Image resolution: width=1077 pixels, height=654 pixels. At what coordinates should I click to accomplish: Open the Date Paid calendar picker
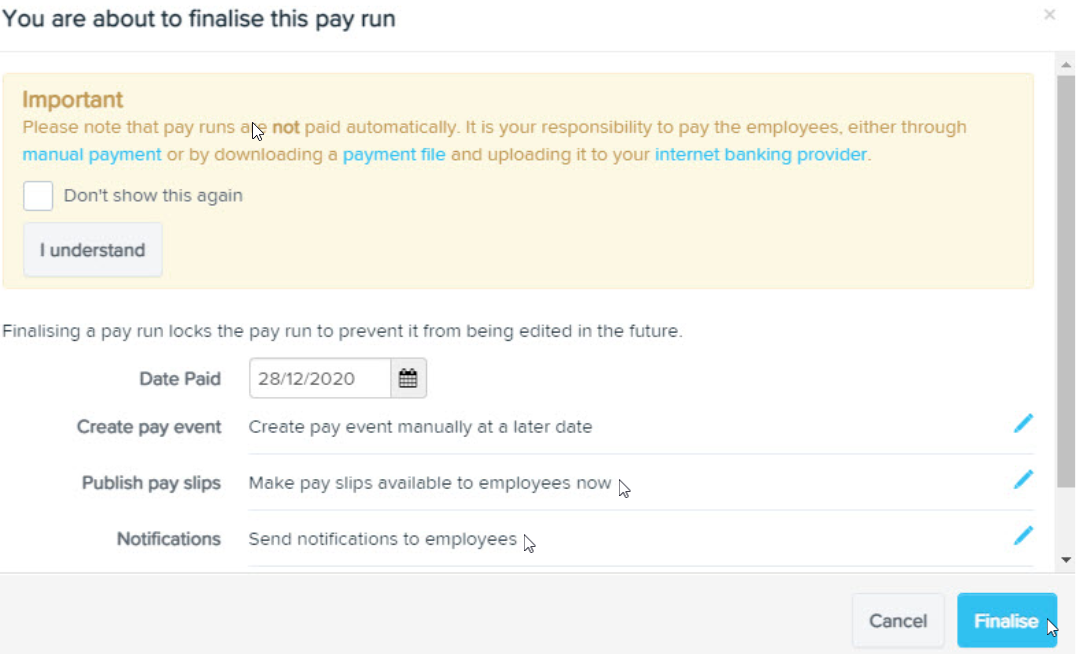click(x=408, y=378)
